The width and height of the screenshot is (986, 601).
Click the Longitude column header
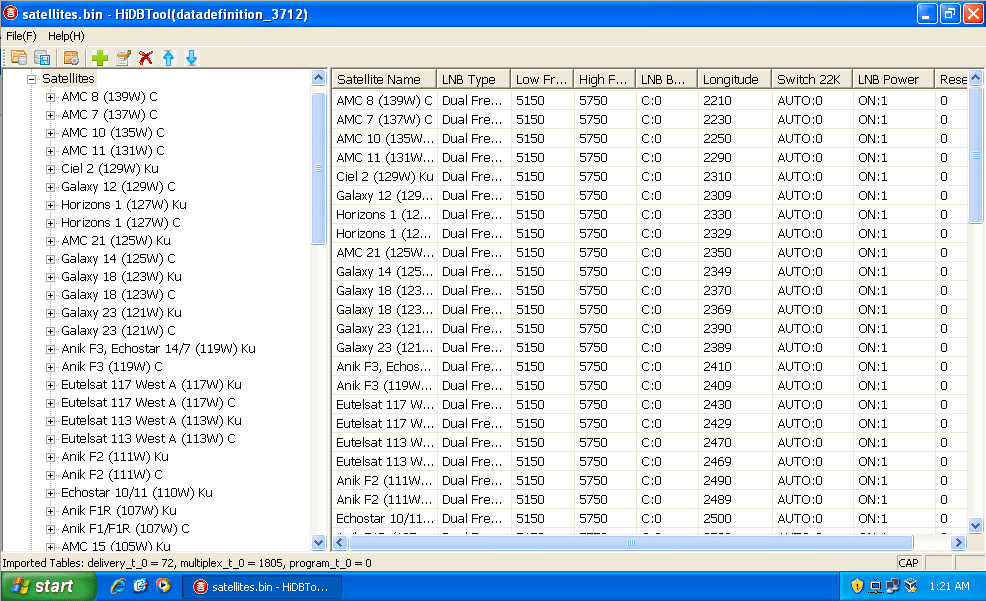pos(734,79)
